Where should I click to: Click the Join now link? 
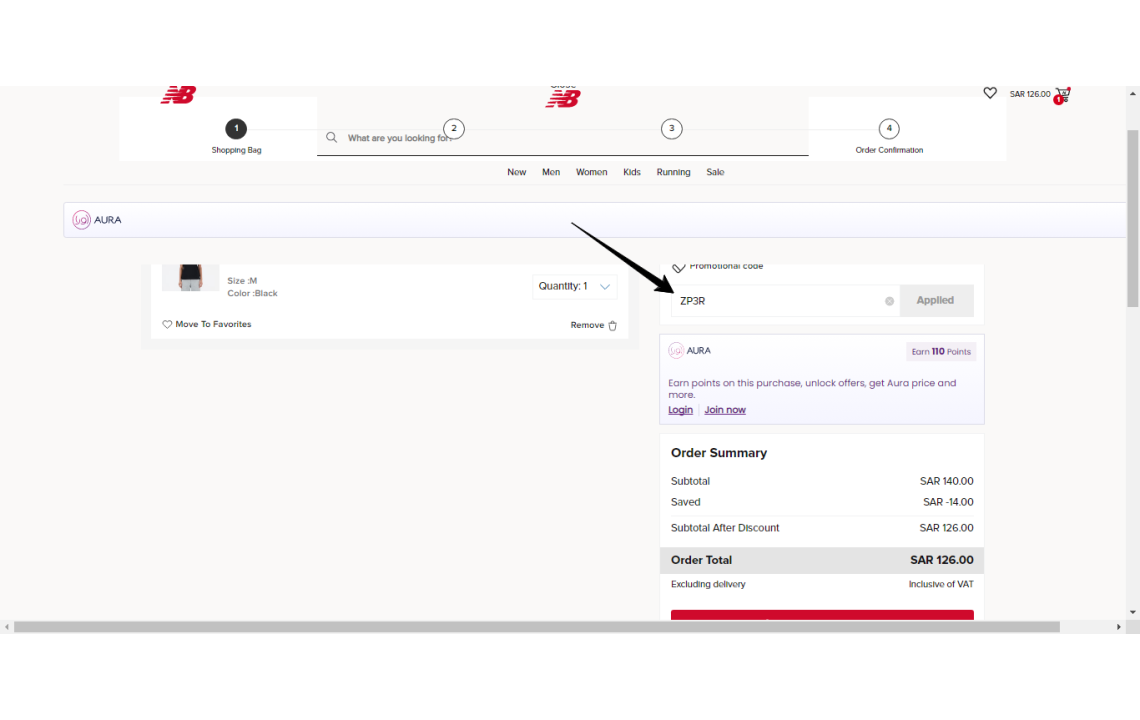pos(725,410)
